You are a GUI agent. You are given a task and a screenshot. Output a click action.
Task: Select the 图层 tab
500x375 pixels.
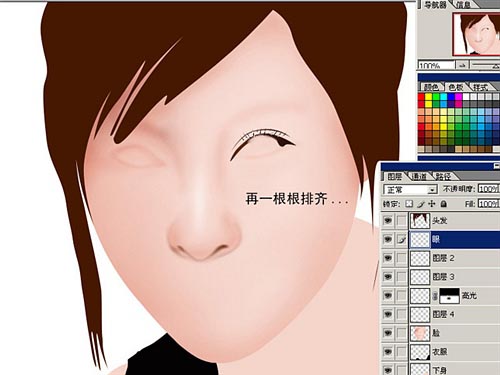395,176
